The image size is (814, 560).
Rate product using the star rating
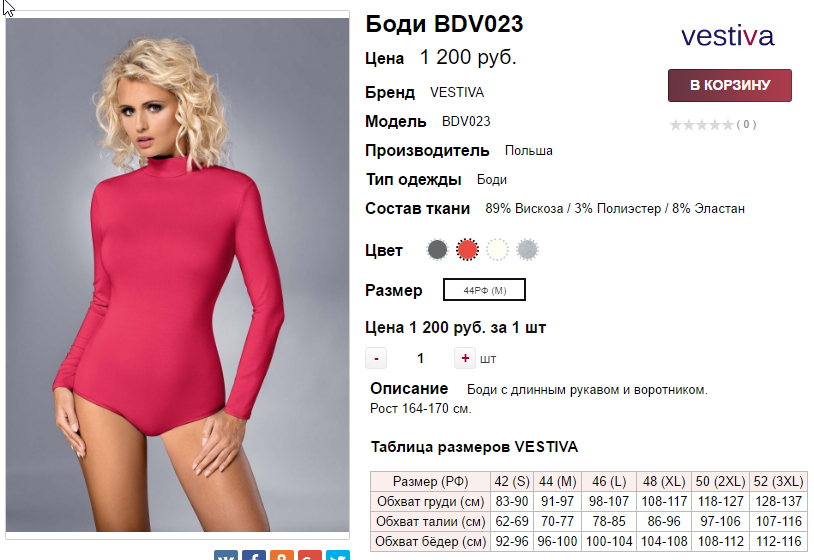pyautogui.click(x=701, y=125)
